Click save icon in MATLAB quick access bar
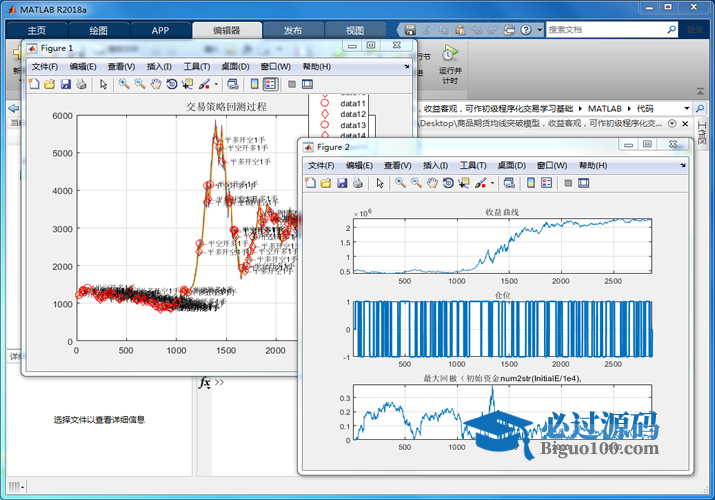 [410, 30]
